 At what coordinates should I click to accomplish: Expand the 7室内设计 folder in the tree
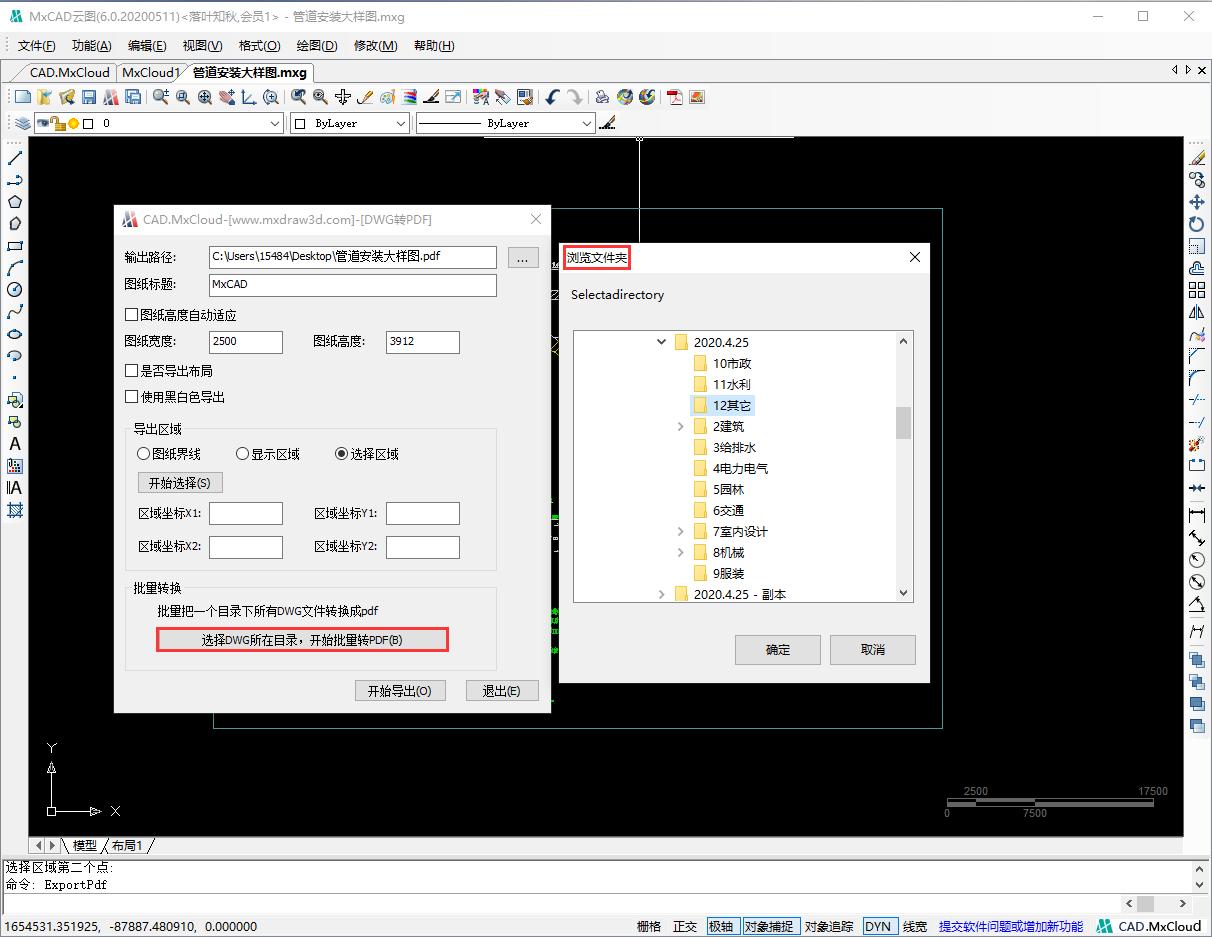click(681, 531)
